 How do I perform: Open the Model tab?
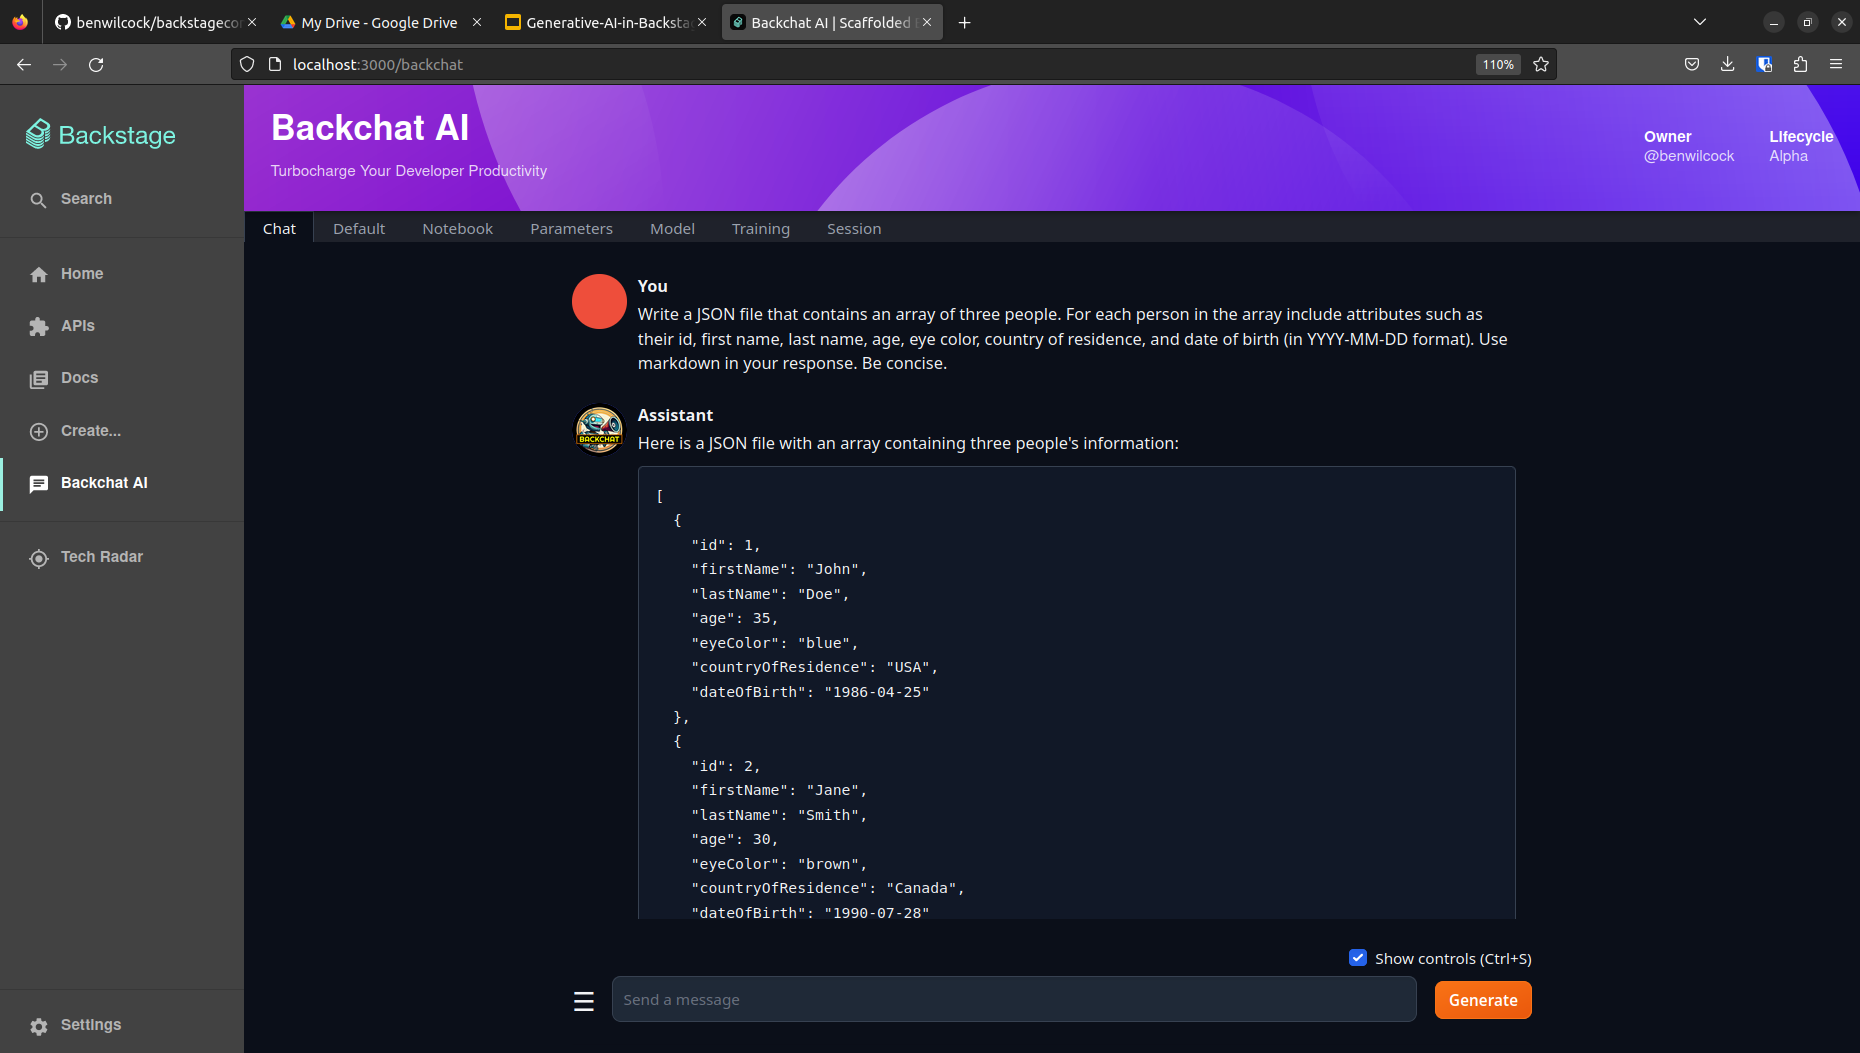672,228
